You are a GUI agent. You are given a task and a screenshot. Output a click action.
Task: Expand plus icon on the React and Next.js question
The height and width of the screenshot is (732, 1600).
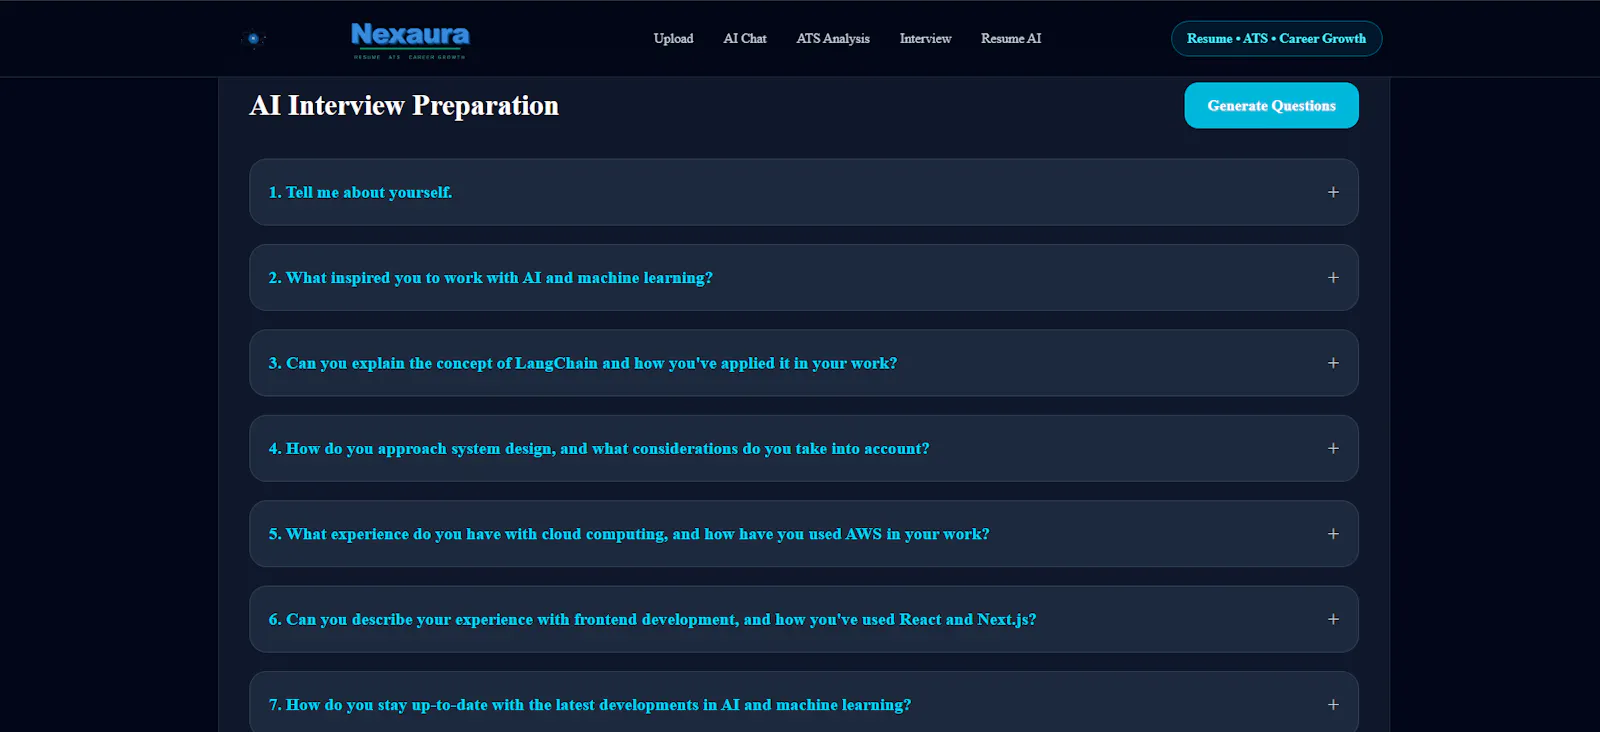click(x=1333, y=620)
